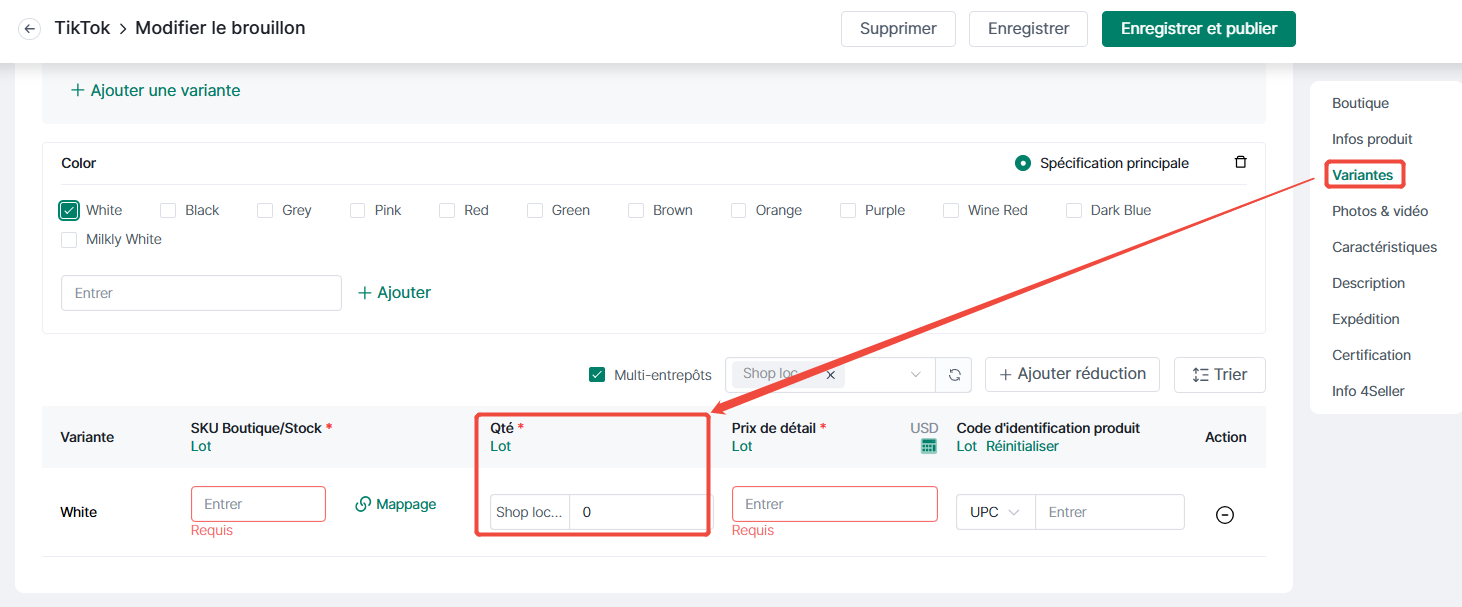Tick the Grey color checkbox

265,210
